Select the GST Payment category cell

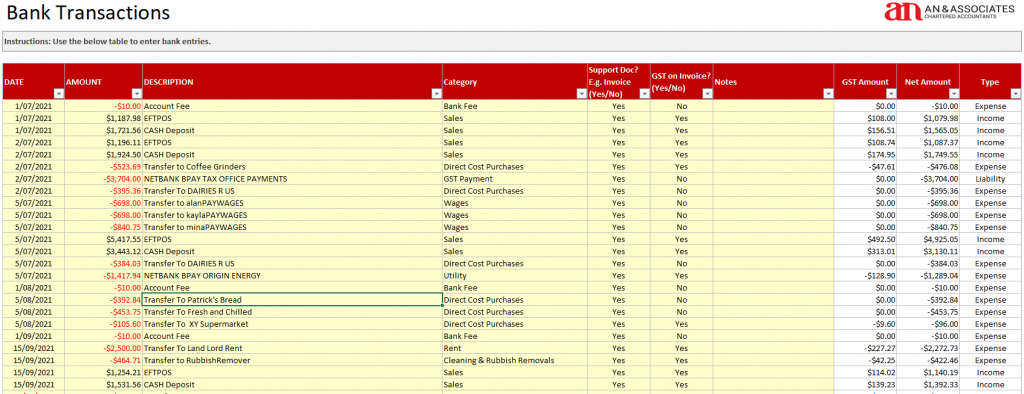pos(515,178)
